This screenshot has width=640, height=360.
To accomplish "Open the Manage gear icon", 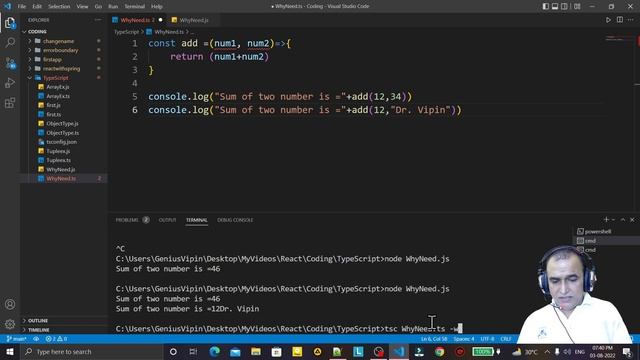I will pyautogui.click(x=10, y=324).
